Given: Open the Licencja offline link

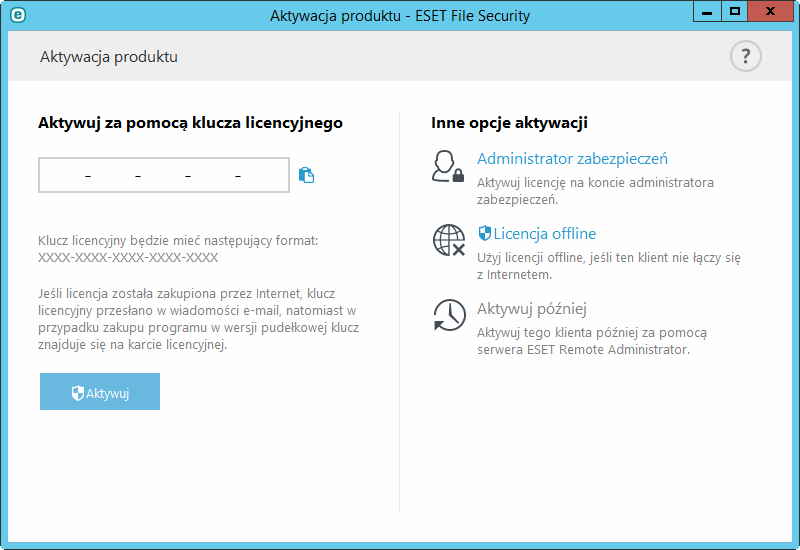Looking at the screenshot, I should (x=544, y=234).
